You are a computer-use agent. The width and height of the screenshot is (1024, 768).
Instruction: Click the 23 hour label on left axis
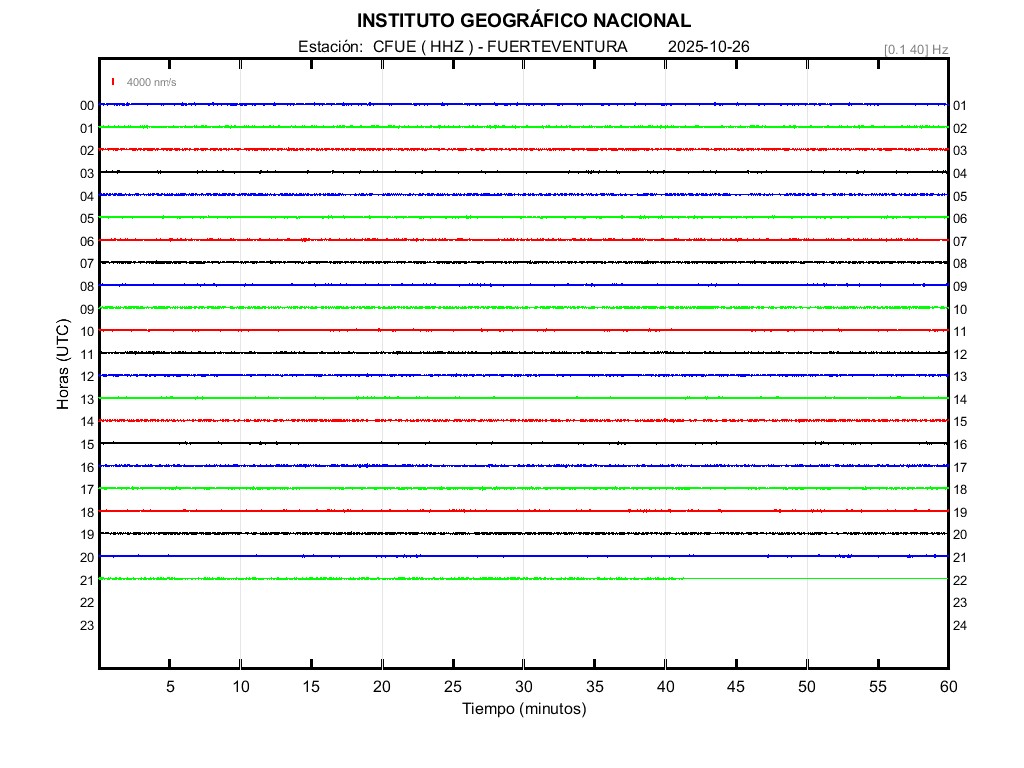click(87, 626)
